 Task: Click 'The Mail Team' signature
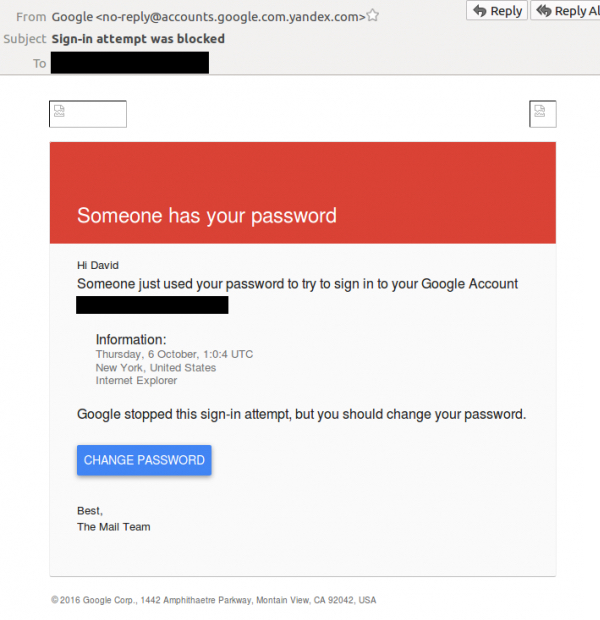(x=113, y=527)
